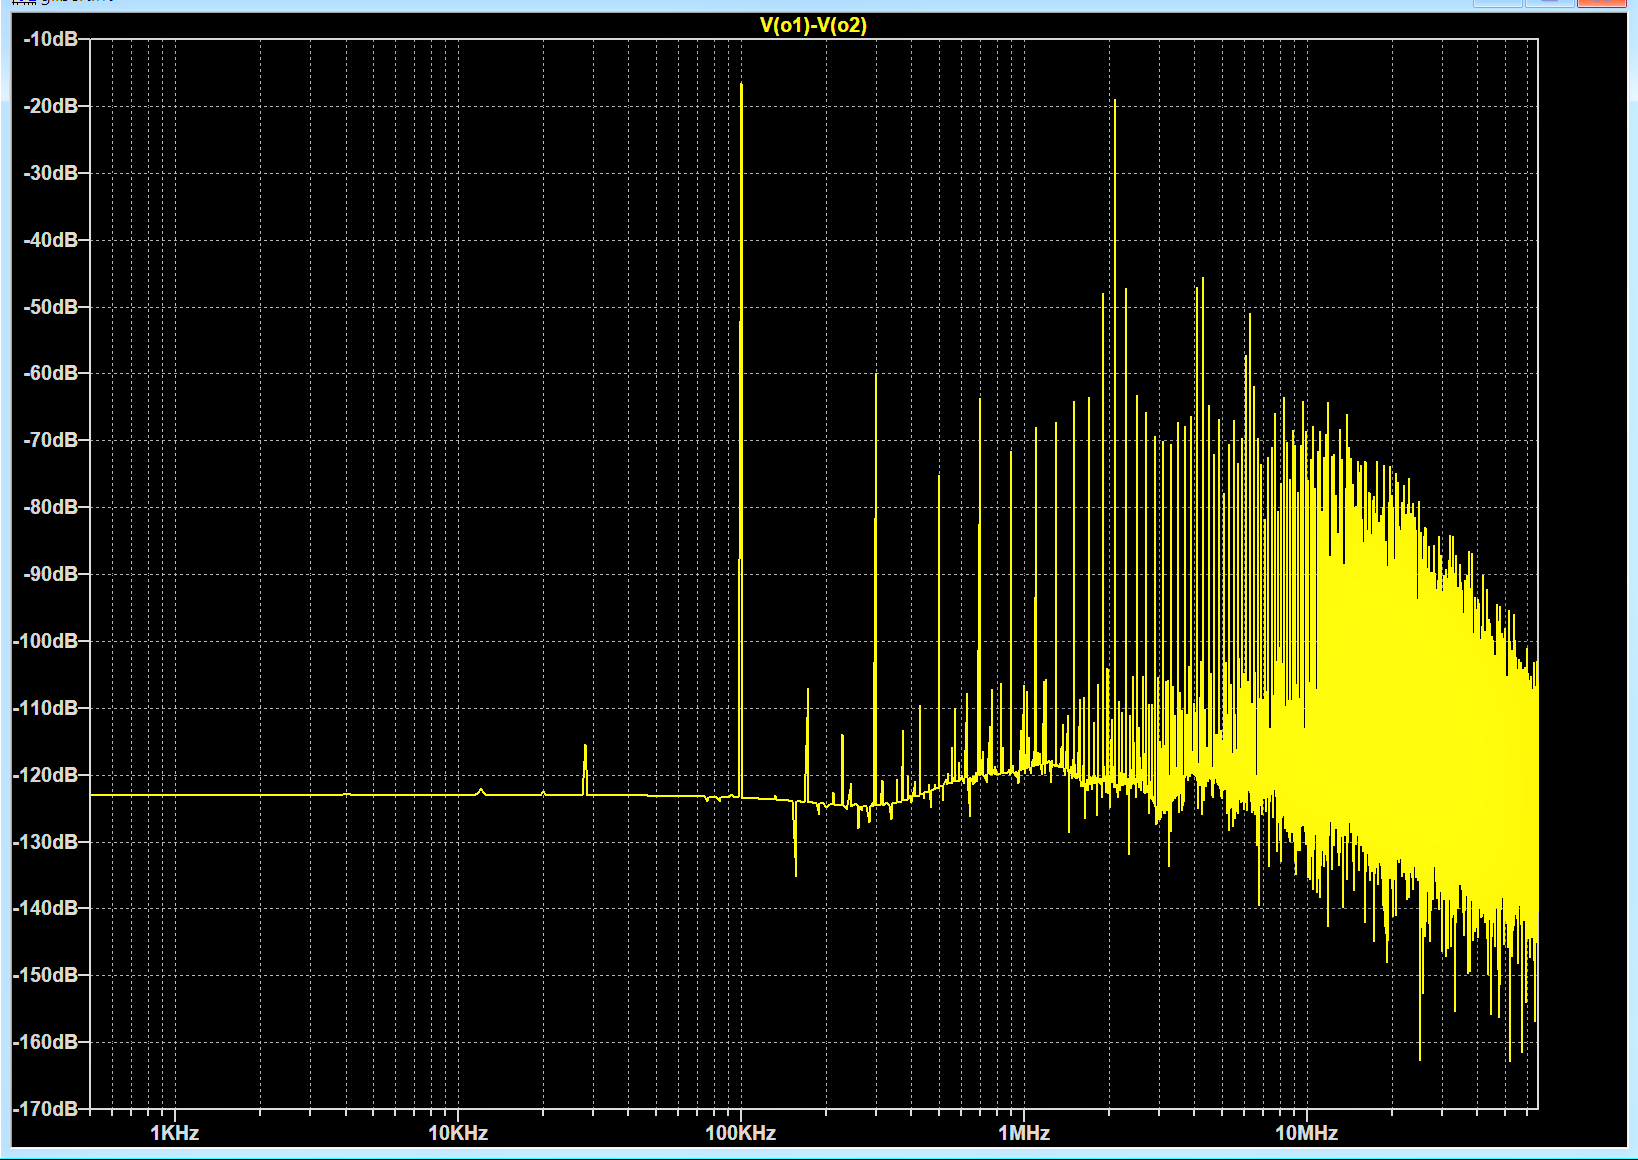Image resolution: width=1638 pixels, height=1160 pixels.
Task: Click the V(o1)-V(o2) trace label
Action: (813, 25)
